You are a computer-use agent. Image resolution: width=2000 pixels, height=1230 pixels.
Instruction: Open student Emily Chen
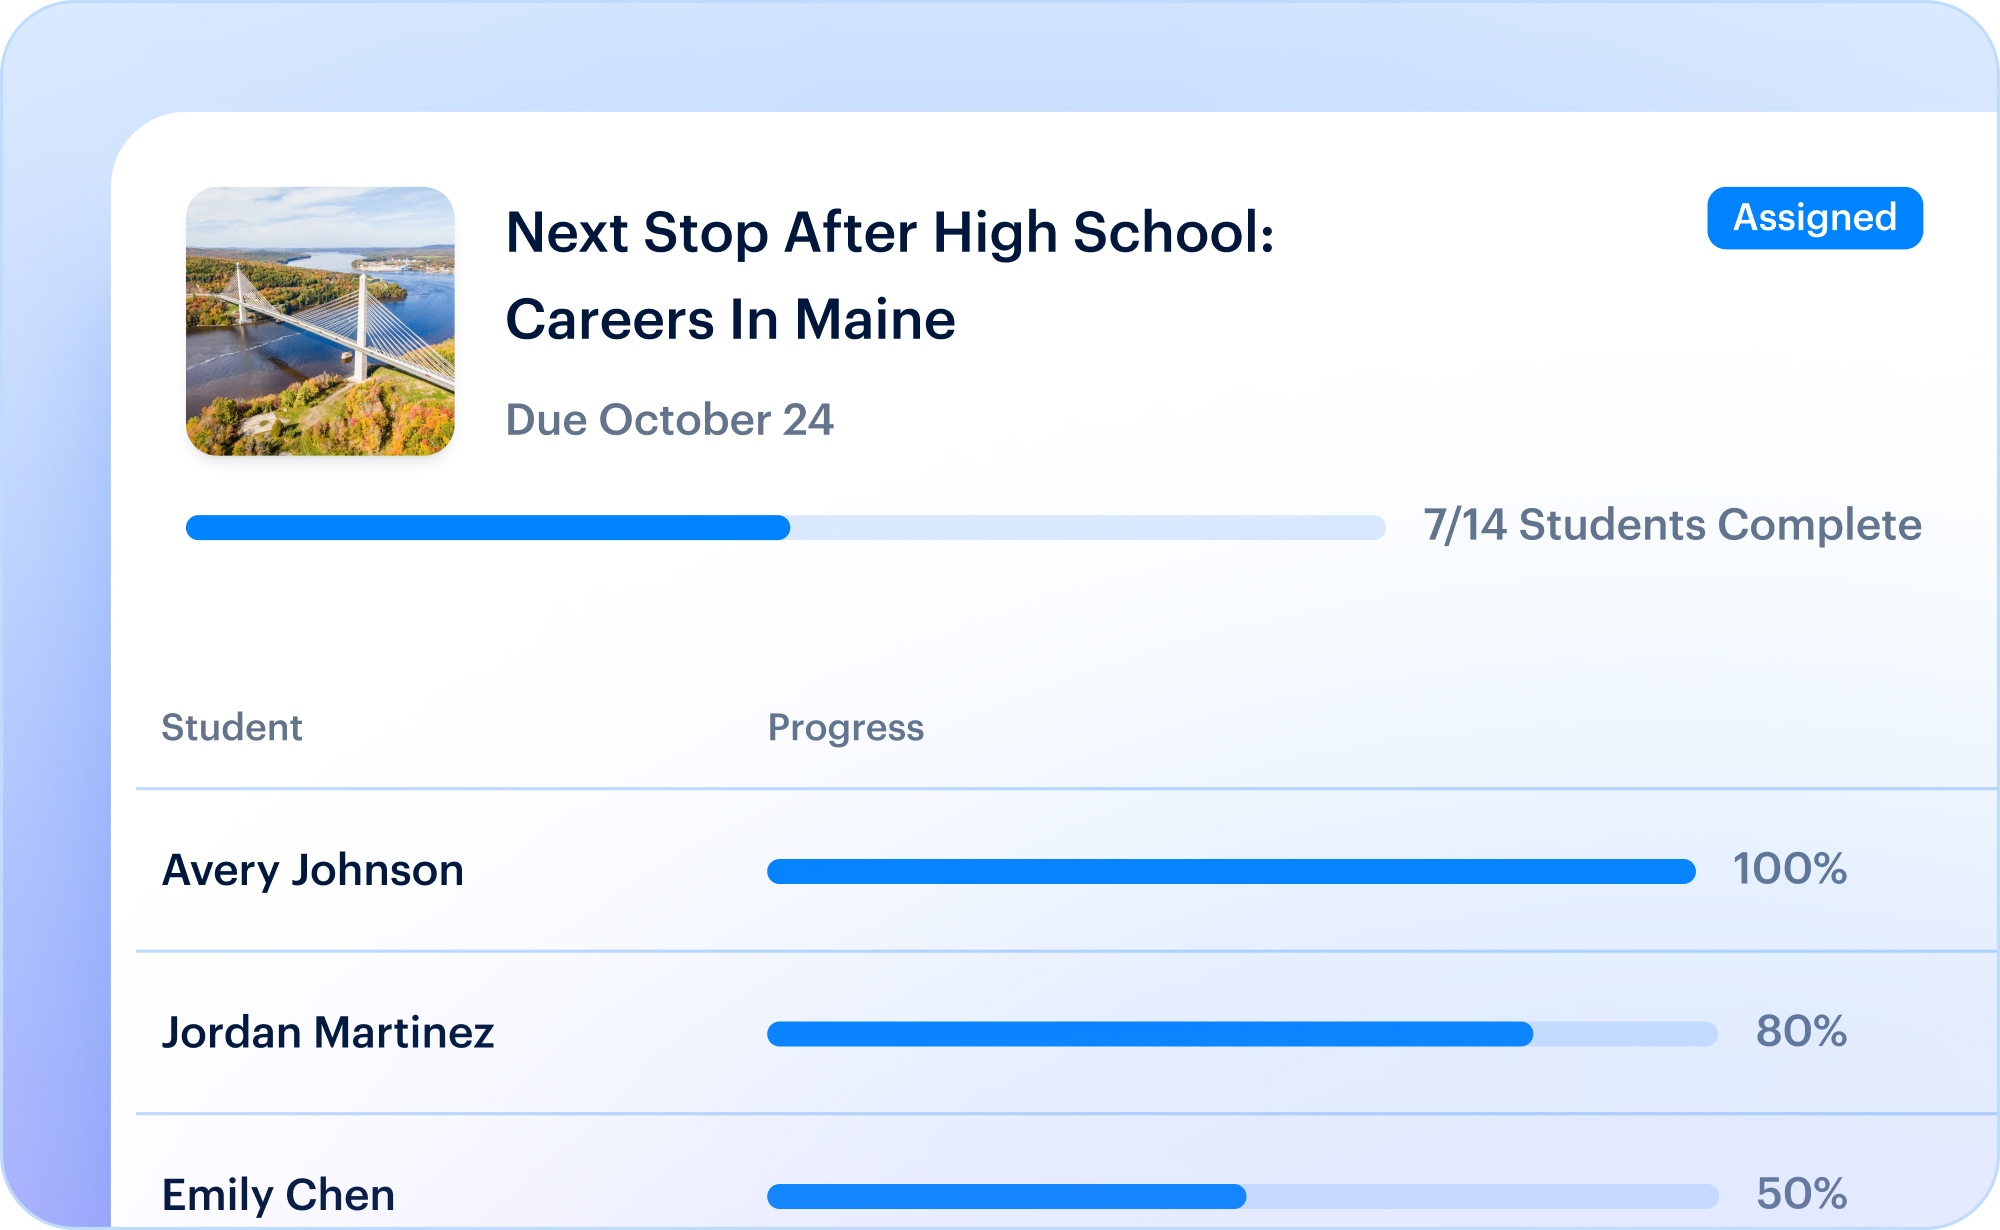(x=278, y=1194)
